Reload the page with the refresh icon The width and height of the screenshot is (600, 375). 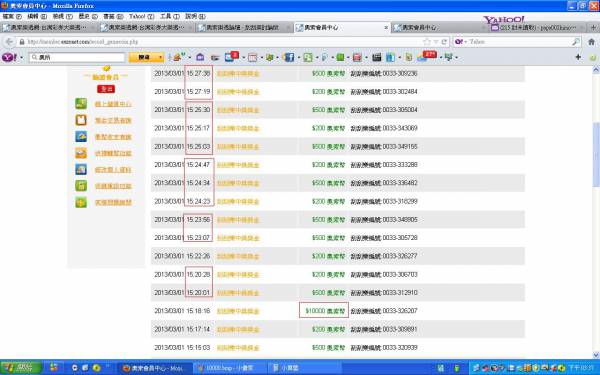click(444, 42)
